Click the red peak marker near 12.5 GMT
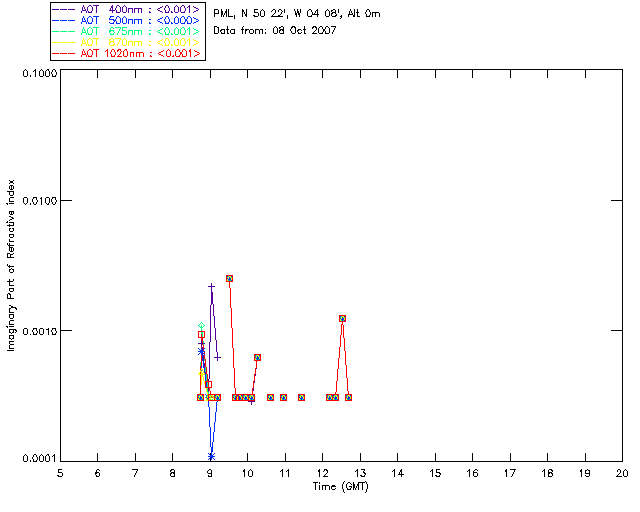 coord(342,318)
